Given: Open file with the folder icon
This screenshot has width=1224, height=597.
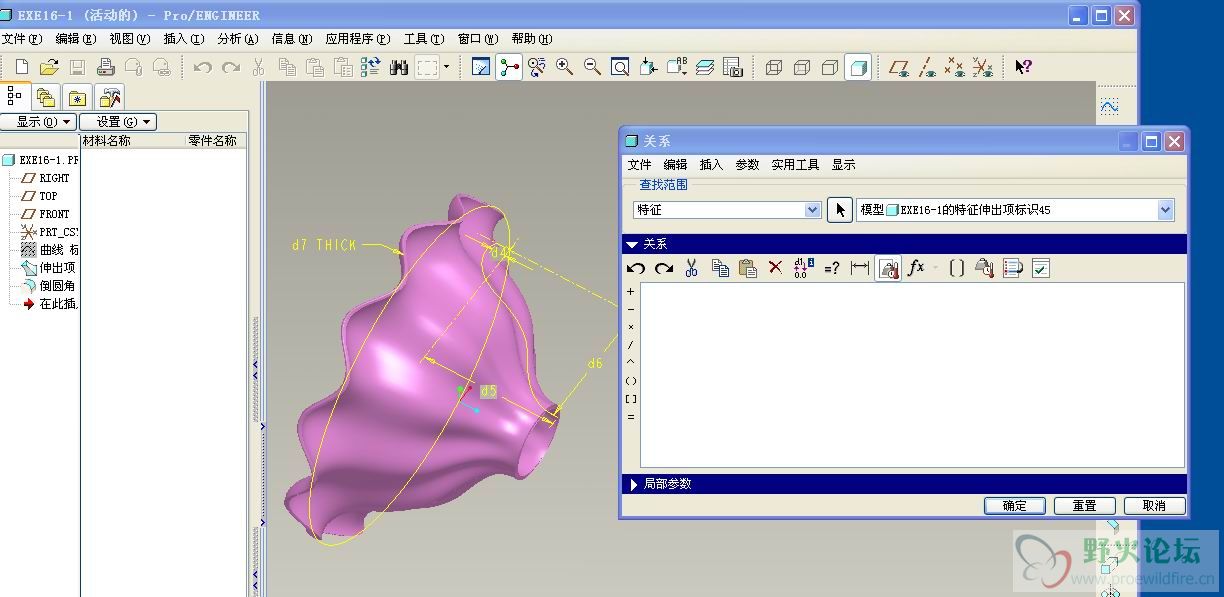Looking at the screenshot, I should 49,67.
